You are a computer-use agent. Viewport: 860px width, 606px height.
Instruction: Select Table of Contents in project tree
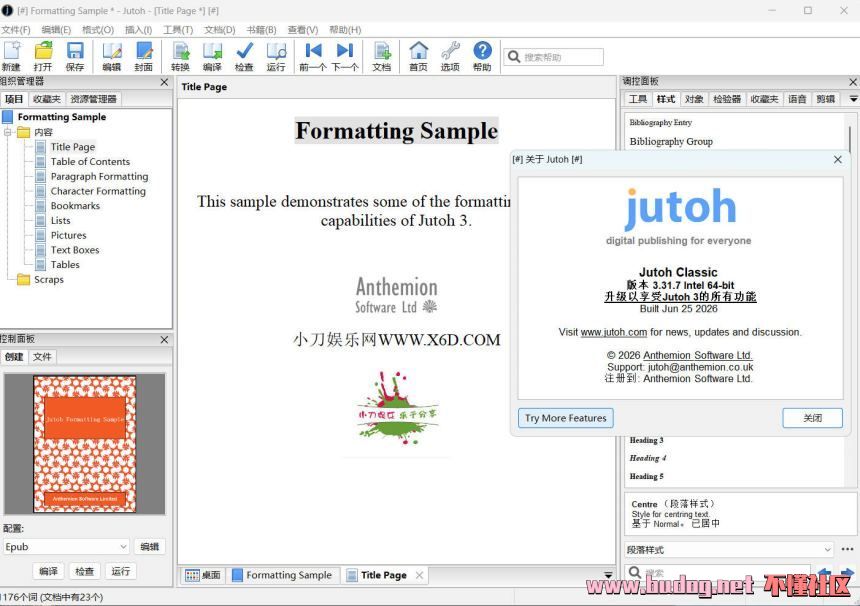point(90,162)
